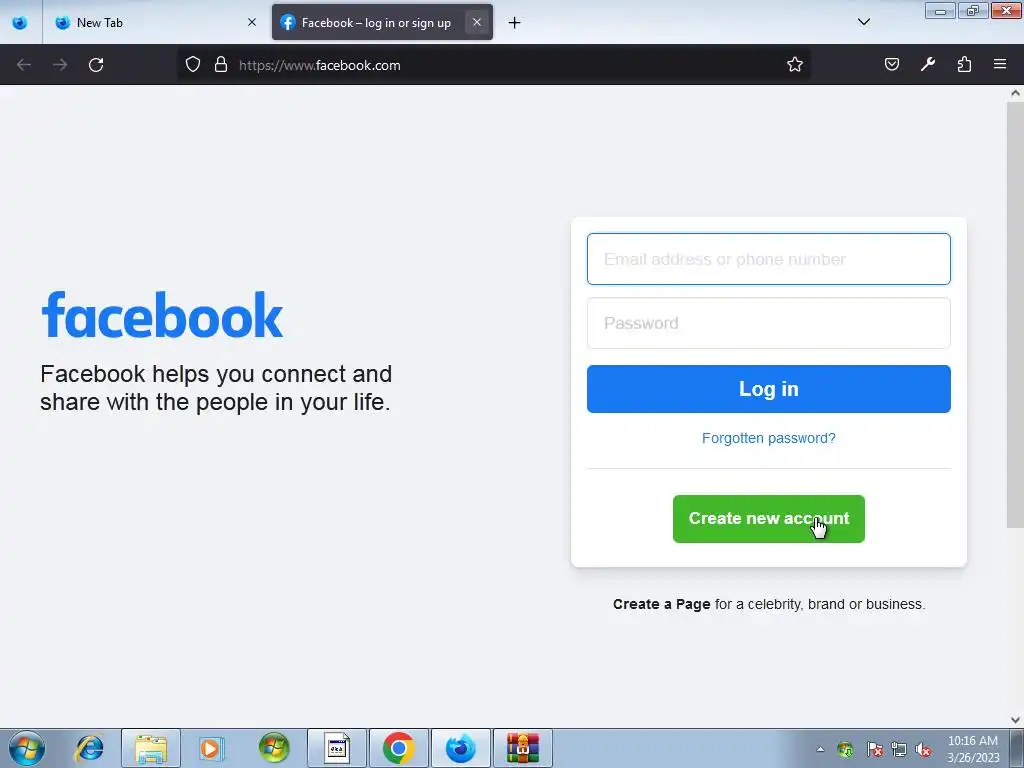Show site security padlock info
This screenshot has width=1024, height=768.
click(221, 64)
